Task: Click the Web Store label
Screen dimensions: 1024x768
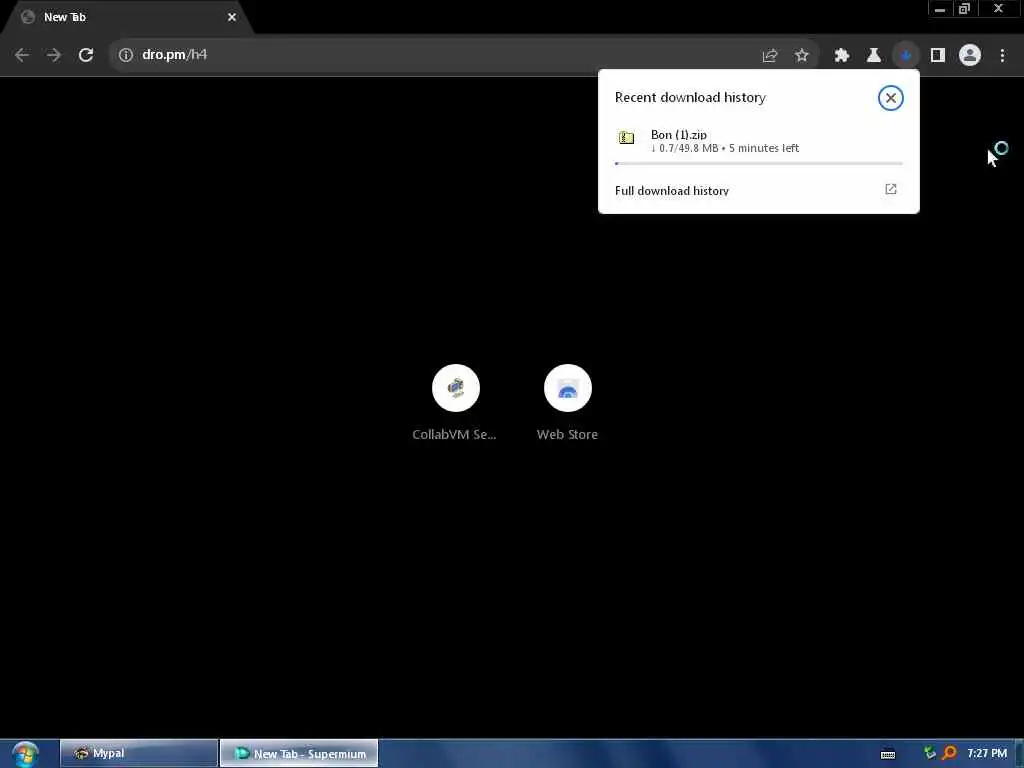Action: tap(567, 434)
